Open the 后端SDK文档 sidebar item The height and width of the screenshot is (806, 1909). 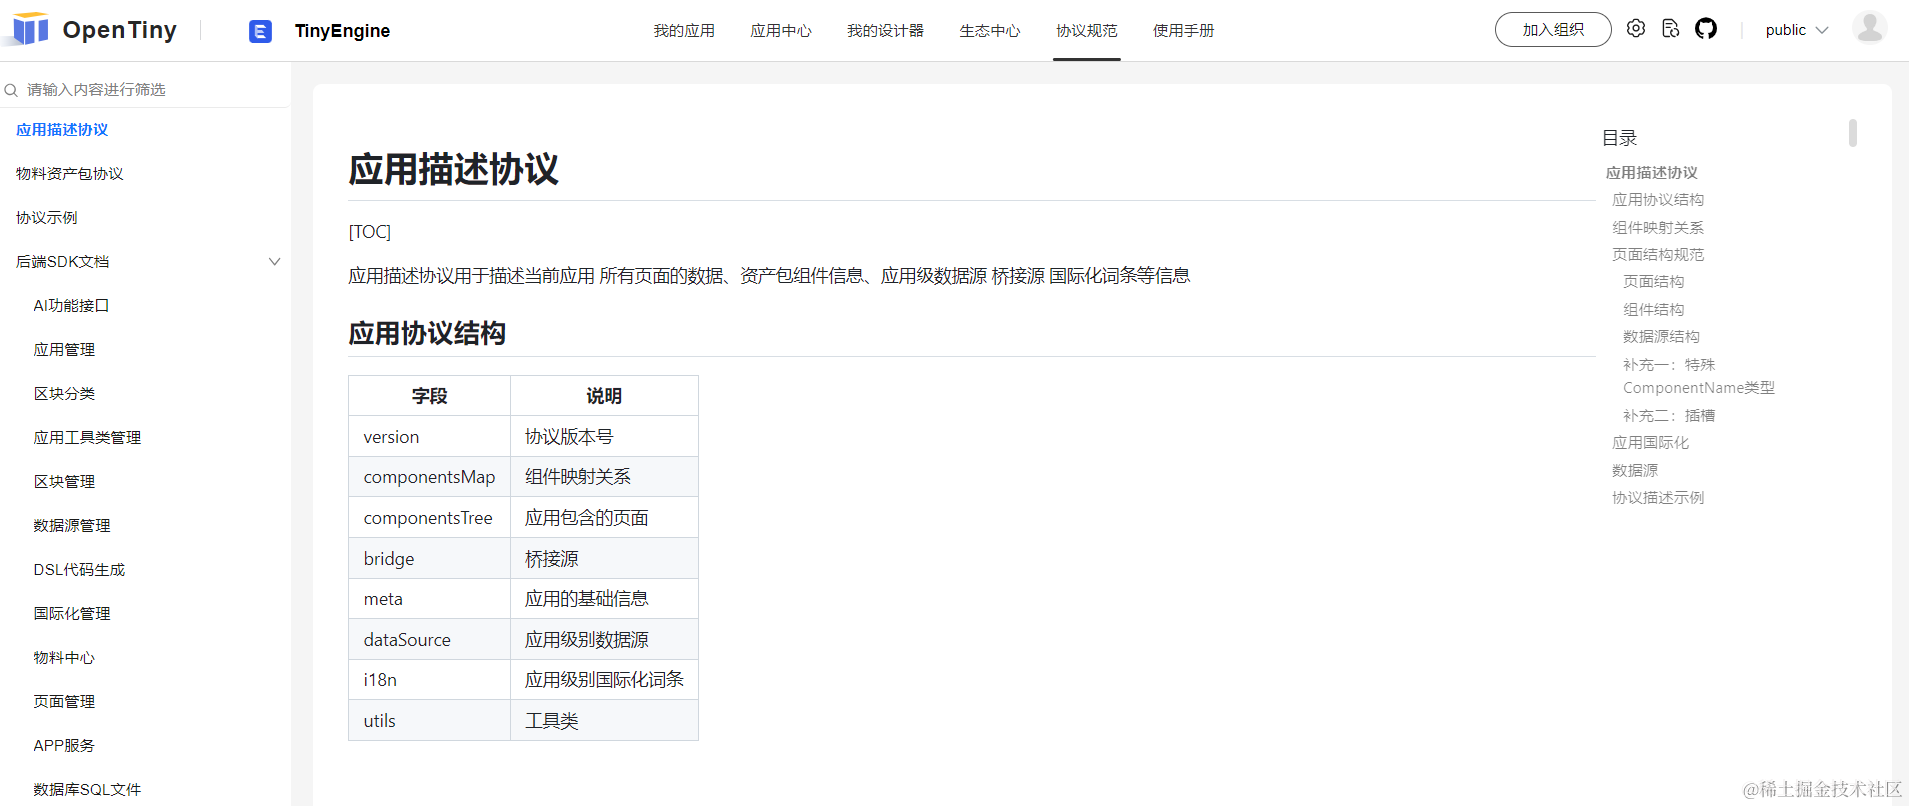[63, 262]
